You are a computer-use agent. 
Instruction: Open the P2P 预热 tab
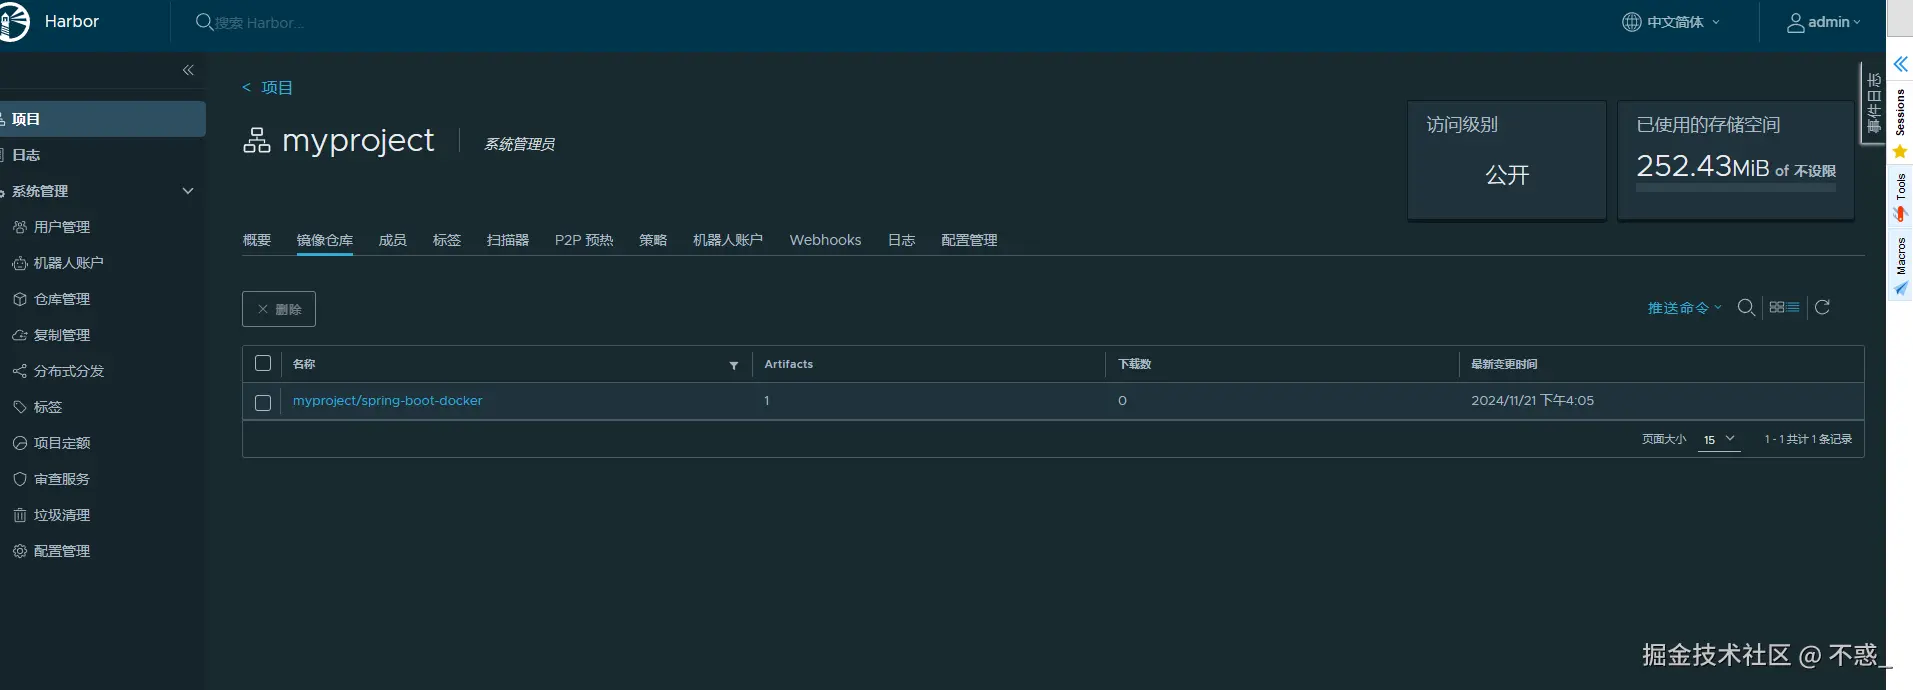pos(584,240)
